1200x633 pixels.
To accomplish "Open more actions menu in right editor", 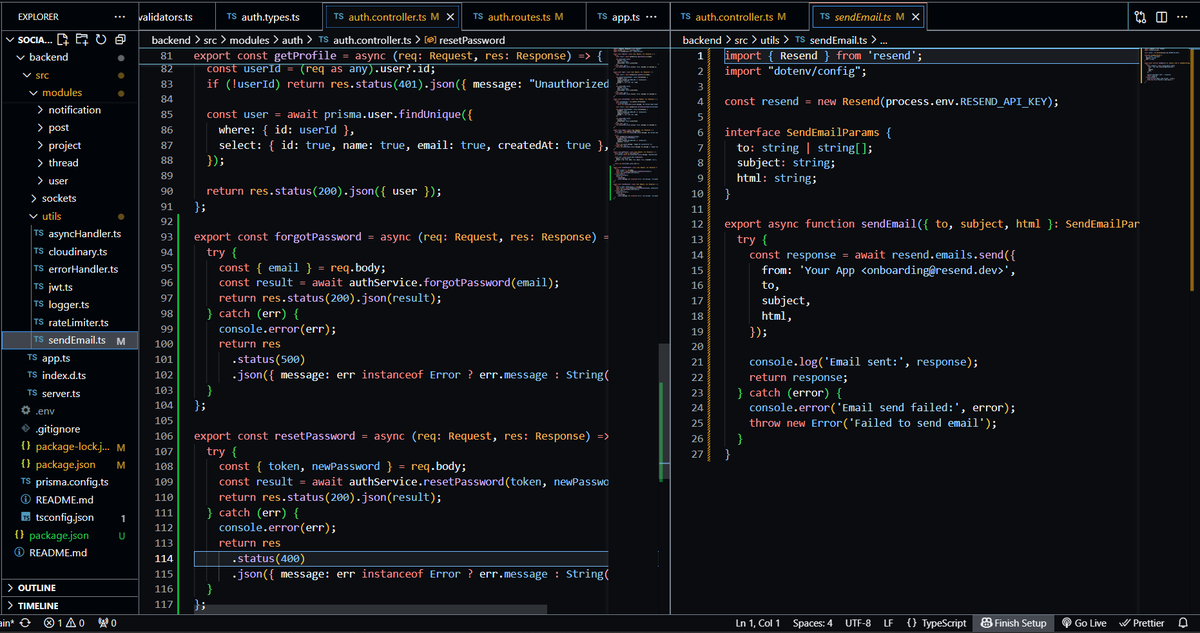I will 1182,17.
